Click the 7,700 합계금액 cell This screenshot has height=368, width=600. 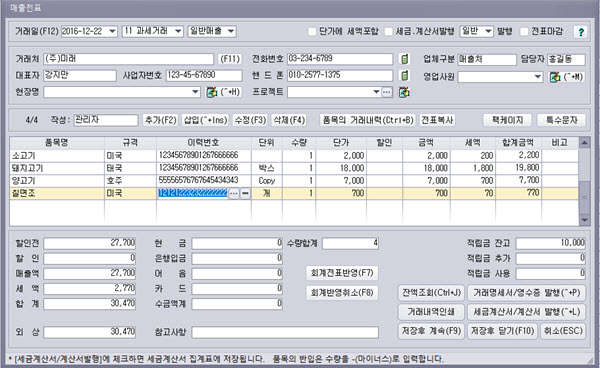[x=518, y=181]
